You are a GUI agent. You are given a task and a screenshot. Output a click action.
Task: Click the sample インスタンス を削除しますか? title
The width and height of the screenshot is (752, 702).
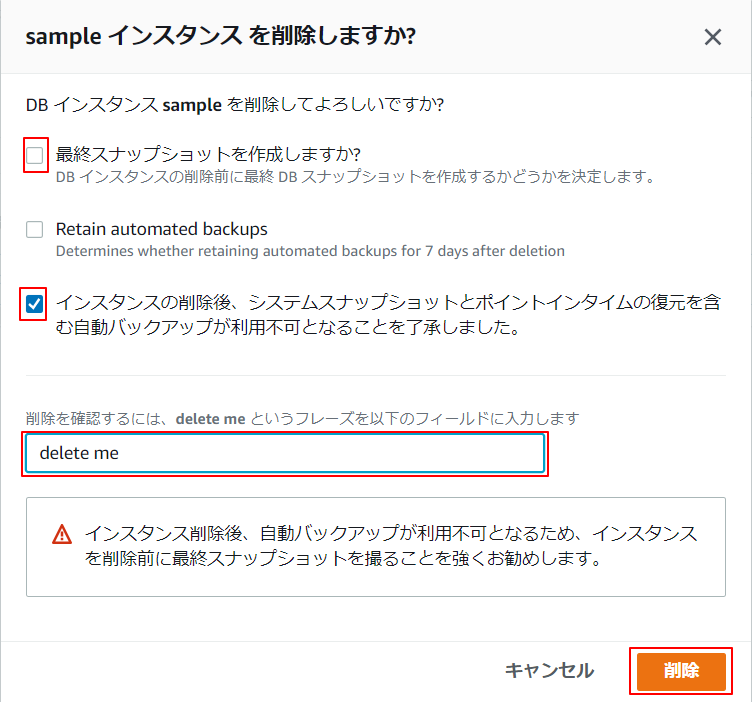point(221,36)
